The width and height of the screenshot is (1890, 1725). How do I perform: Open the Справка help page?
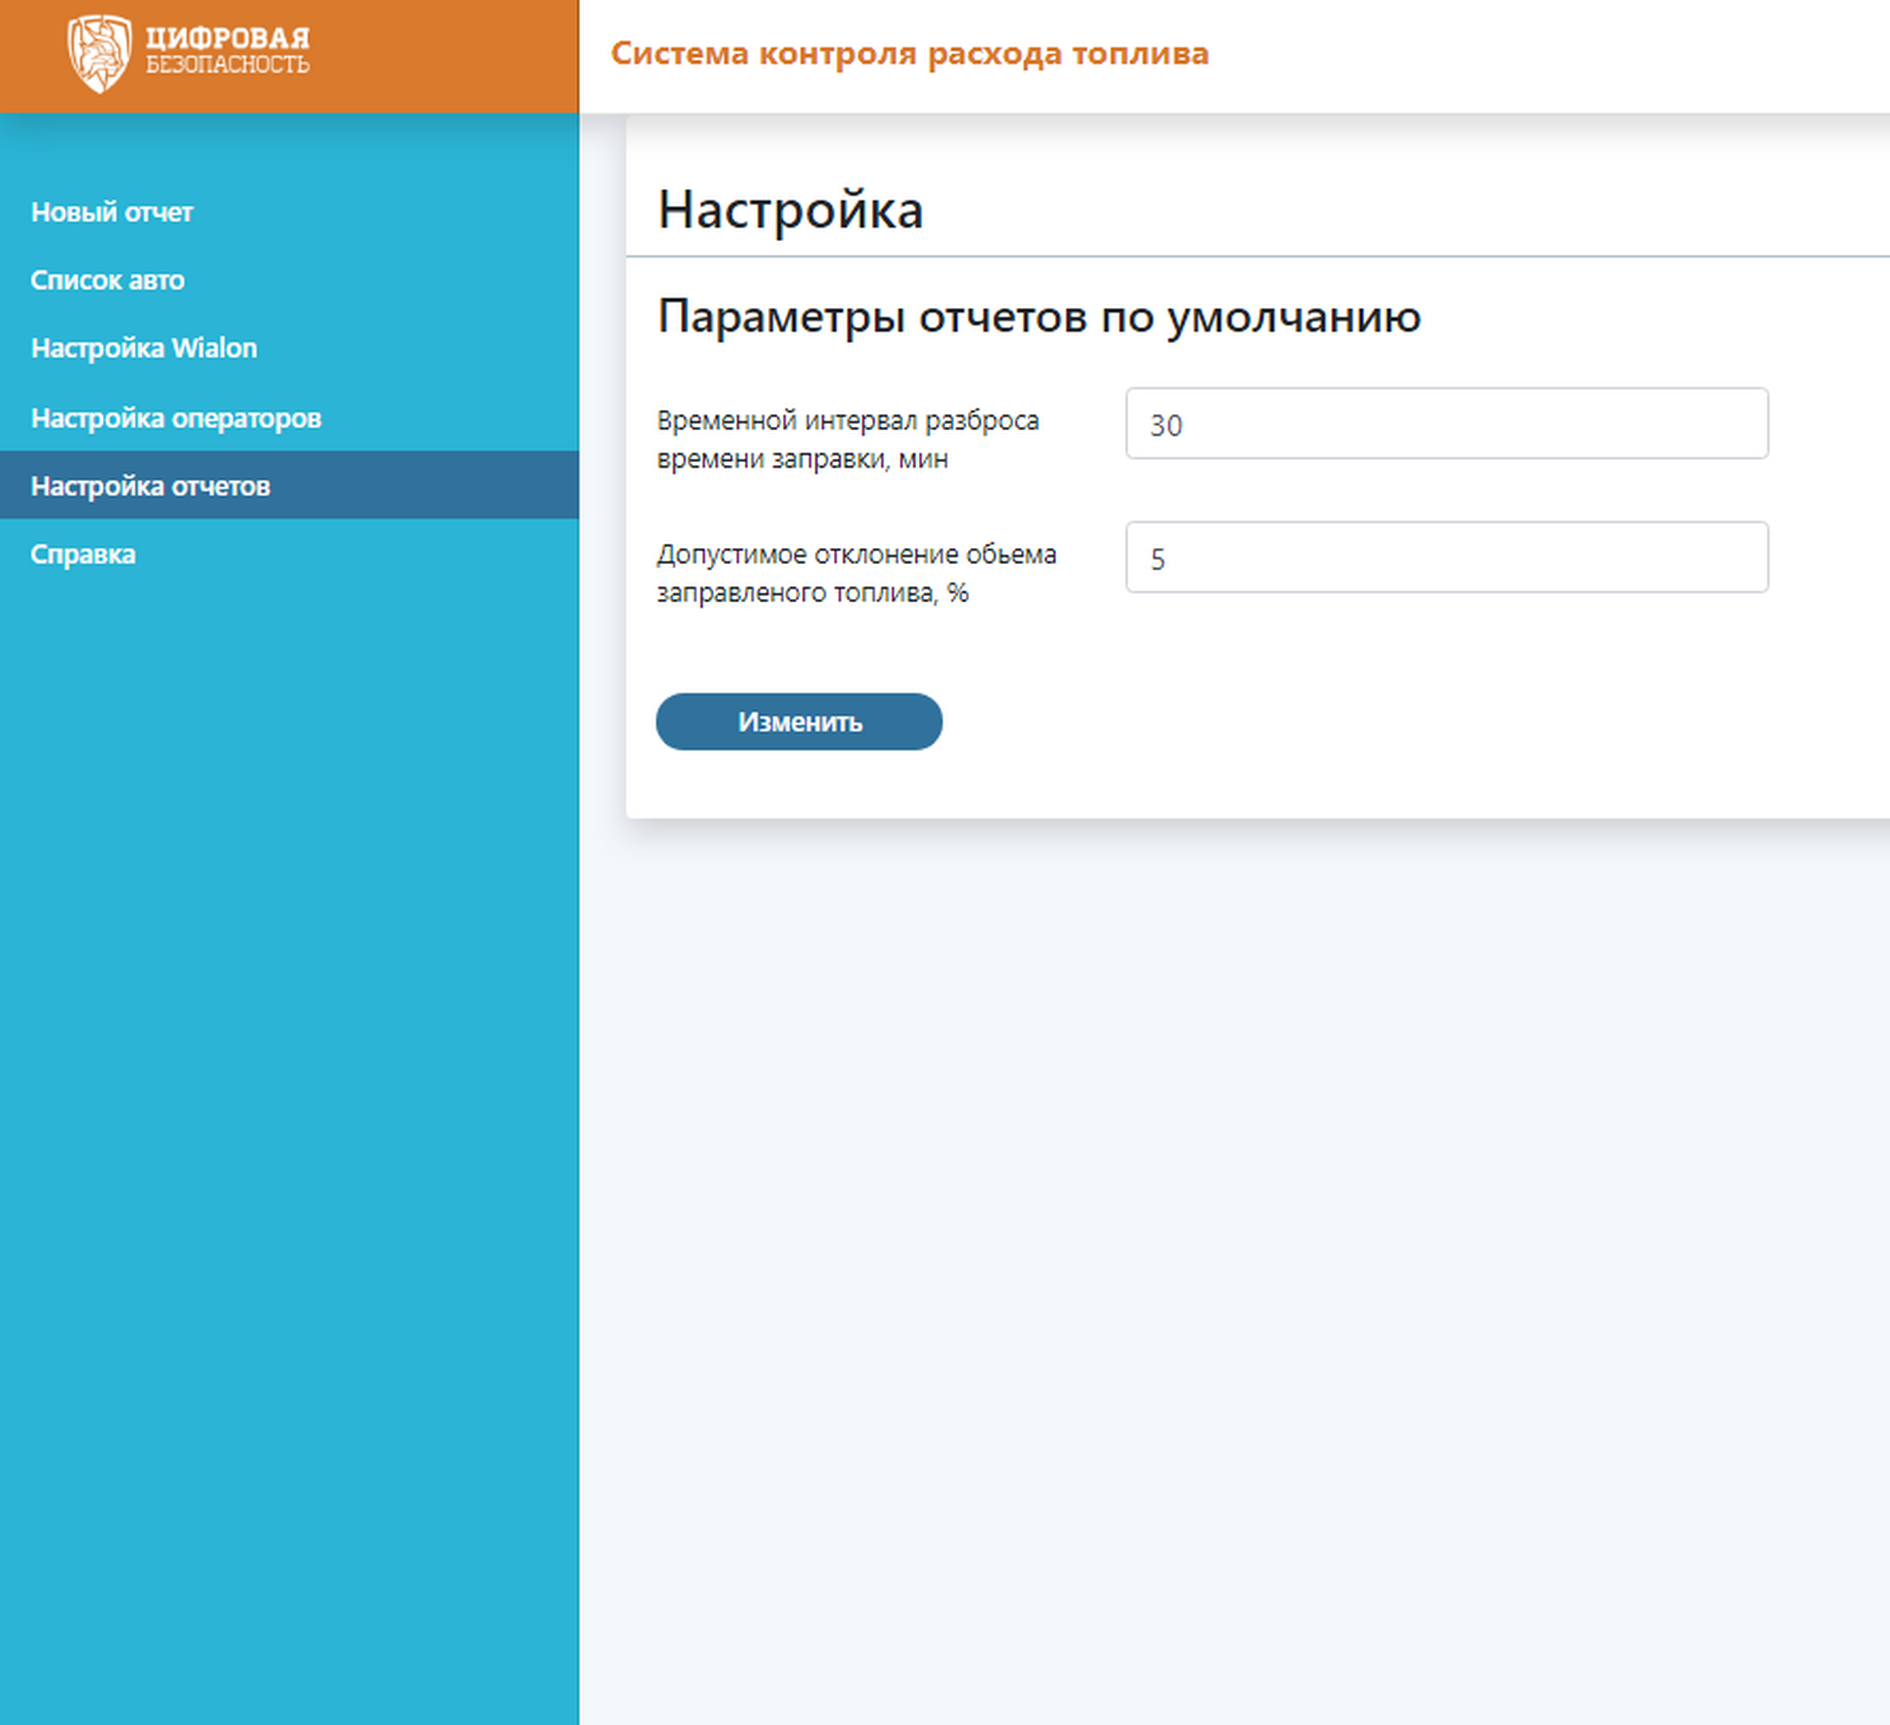pos(83,554)
